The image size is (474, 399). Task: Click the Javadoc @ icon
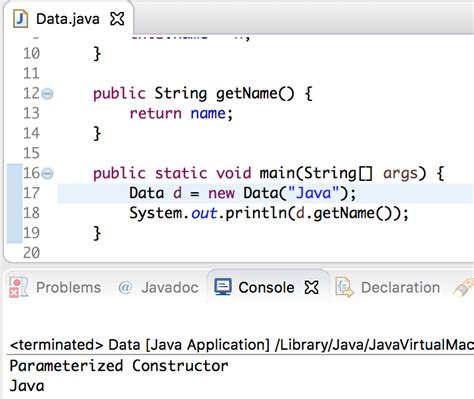click(x=125, y=287)
